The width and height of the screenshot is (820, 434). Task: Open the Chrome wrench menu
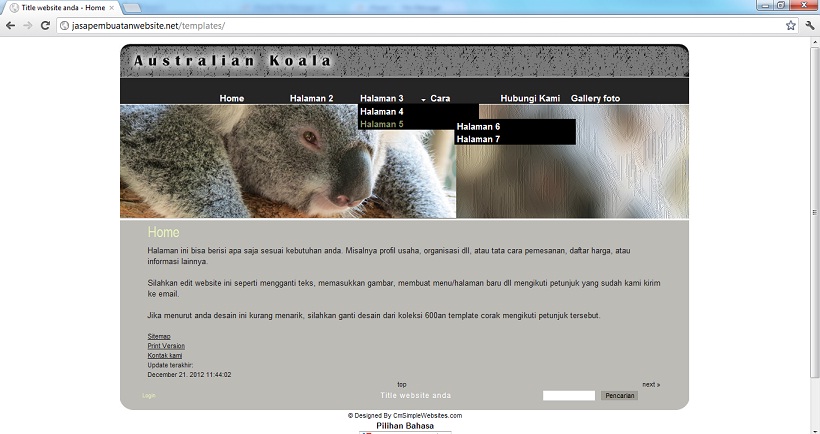point(810,25)
